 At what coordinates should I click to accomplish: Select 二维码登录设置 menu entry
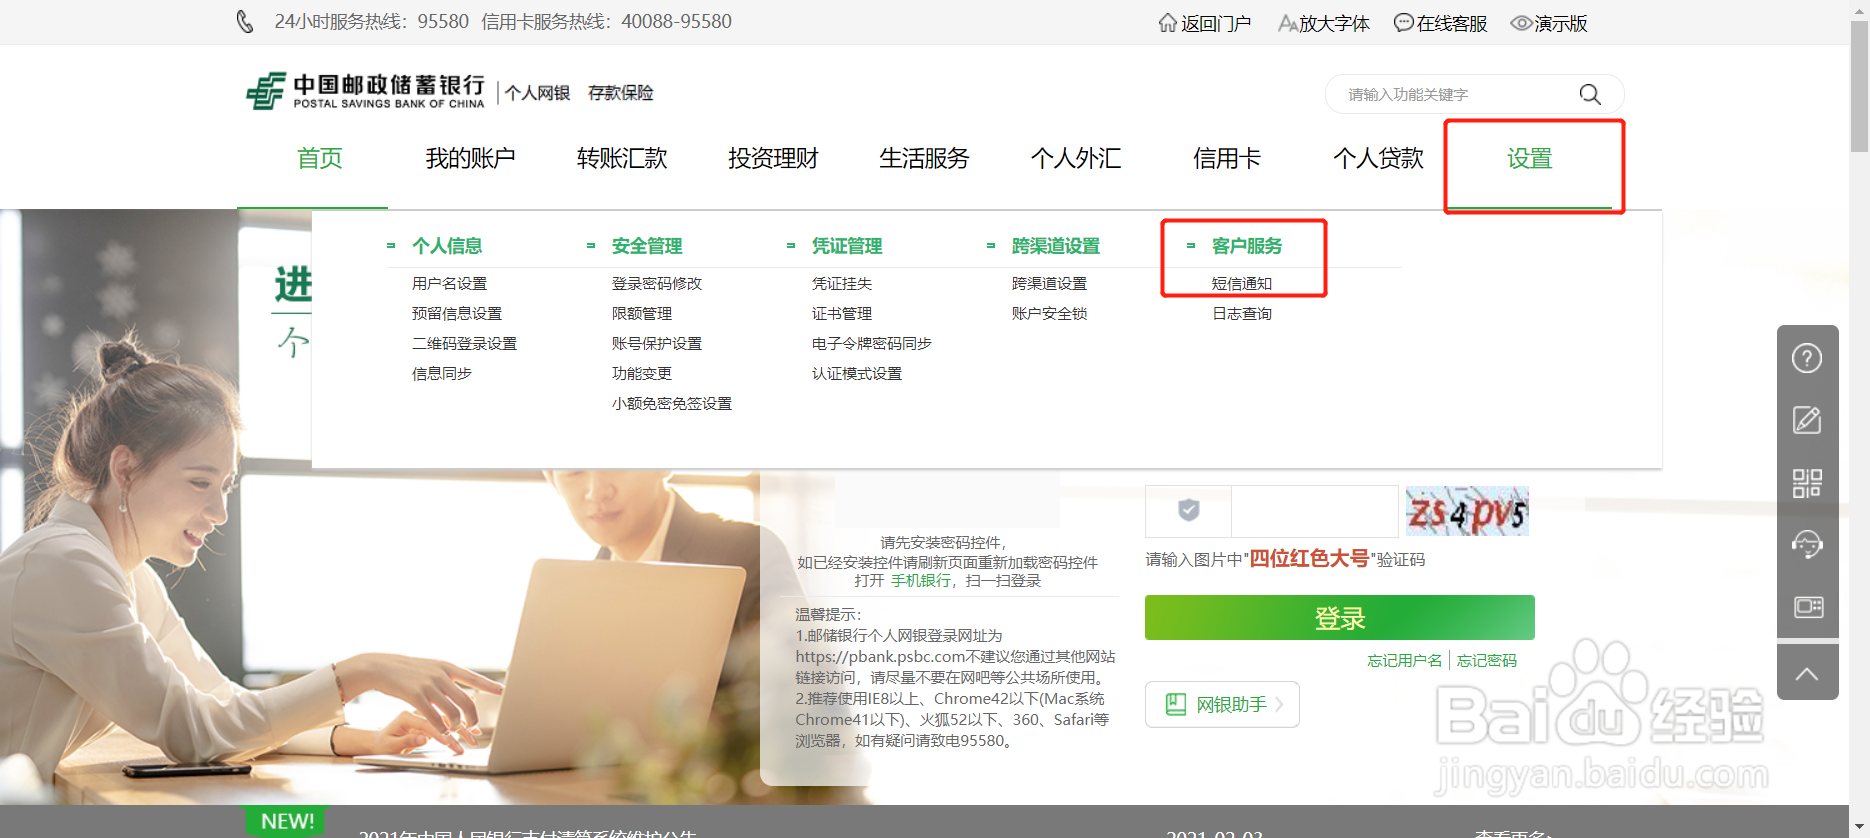coord(464,344)
